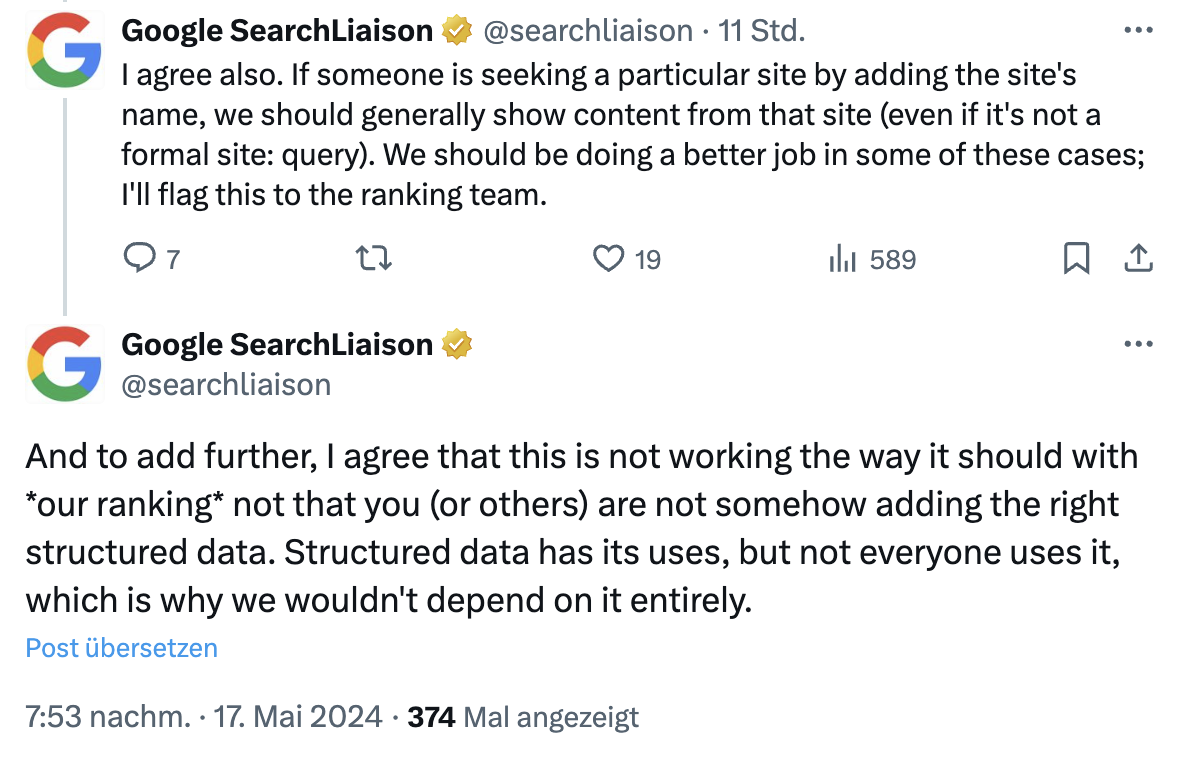Open the Google SearchLiaison name in the second tweet

click(277, 345)
